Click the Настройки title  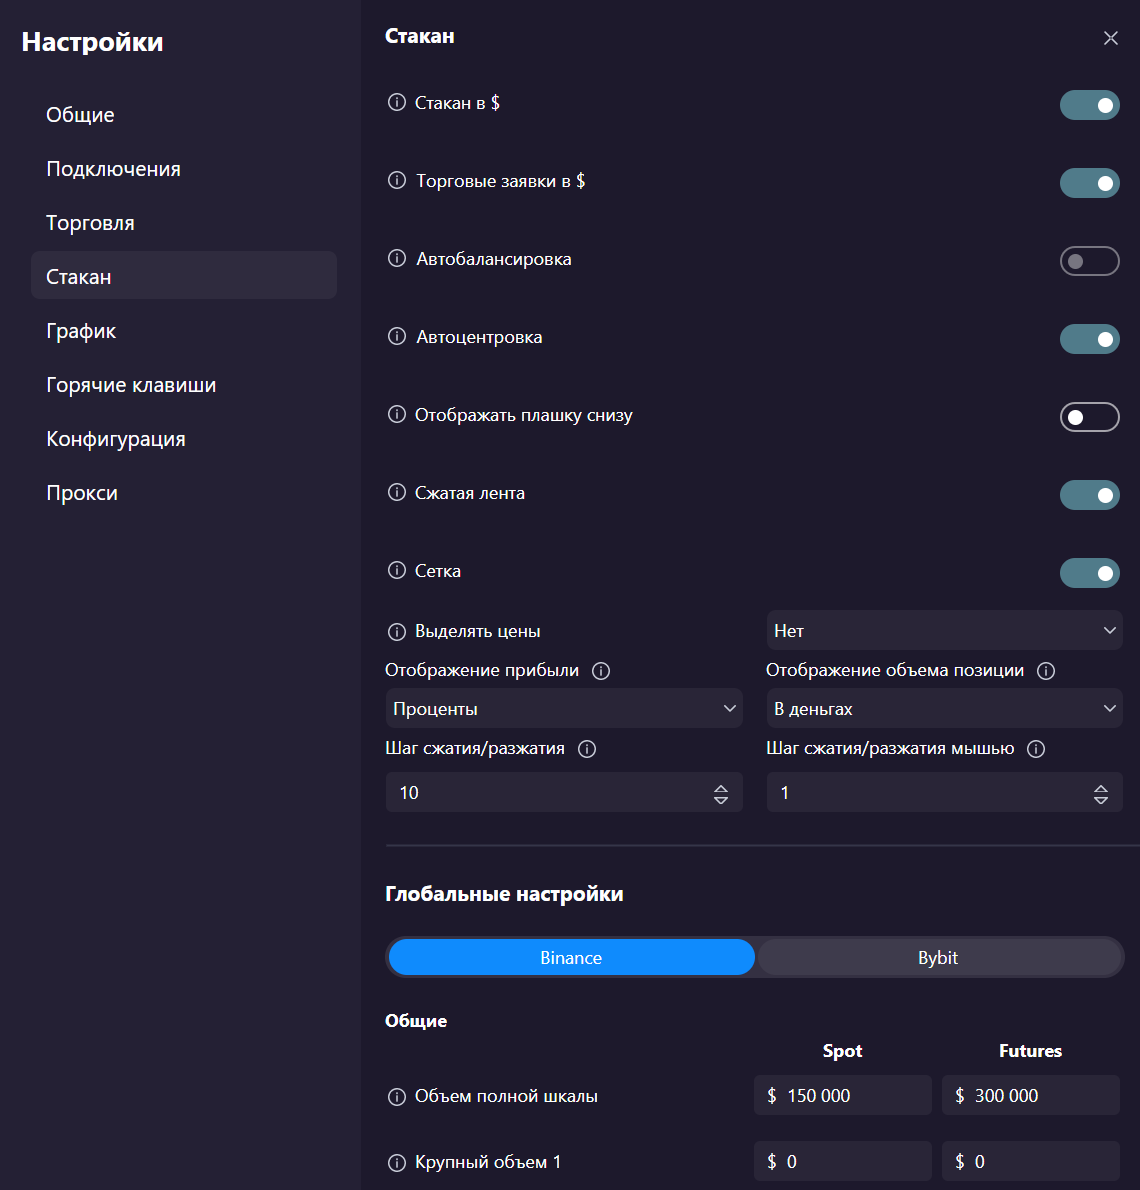93,42
